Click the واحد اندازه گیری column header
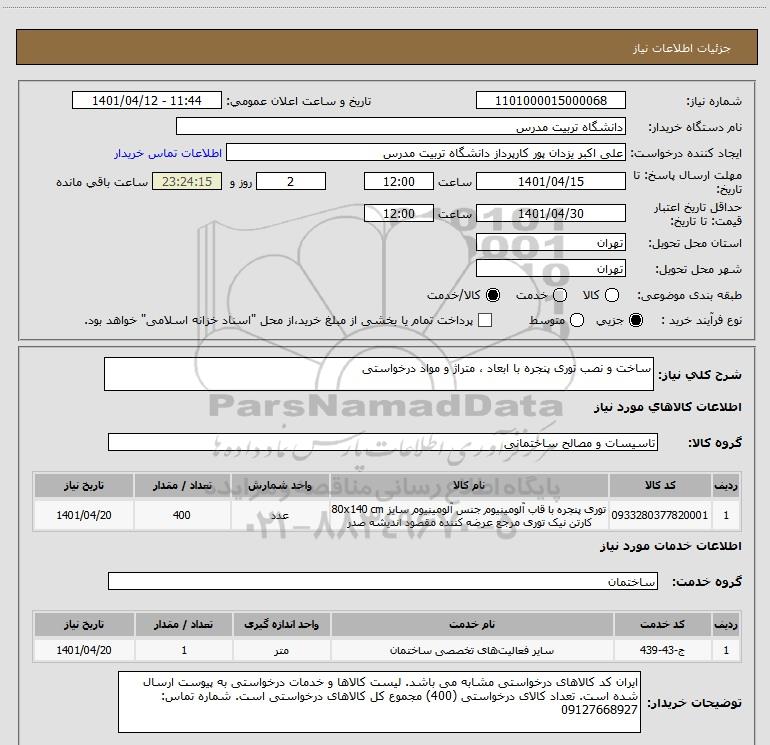Screen dimensions: 770x745 pos(281,624)
